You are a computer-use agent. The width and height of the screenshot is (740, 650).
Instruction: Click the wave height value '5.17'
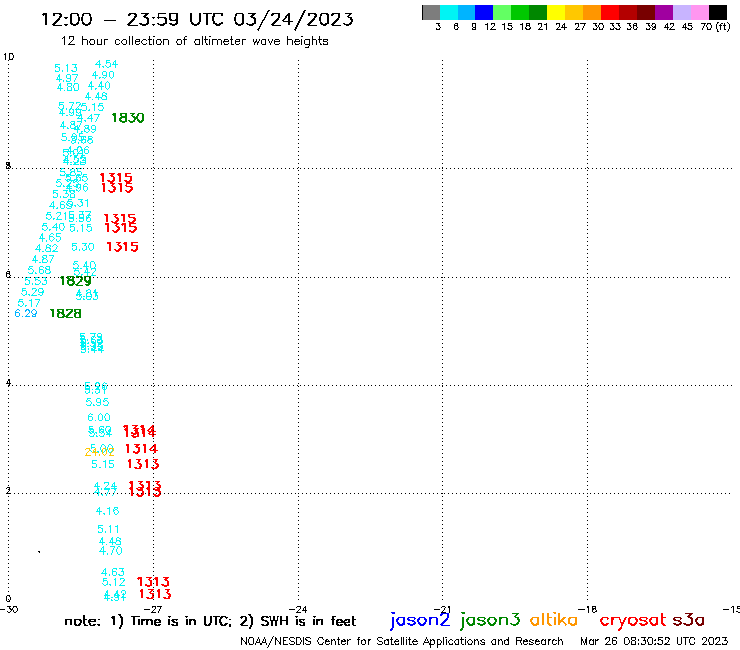pyautogui.click(x=29, y=303)
